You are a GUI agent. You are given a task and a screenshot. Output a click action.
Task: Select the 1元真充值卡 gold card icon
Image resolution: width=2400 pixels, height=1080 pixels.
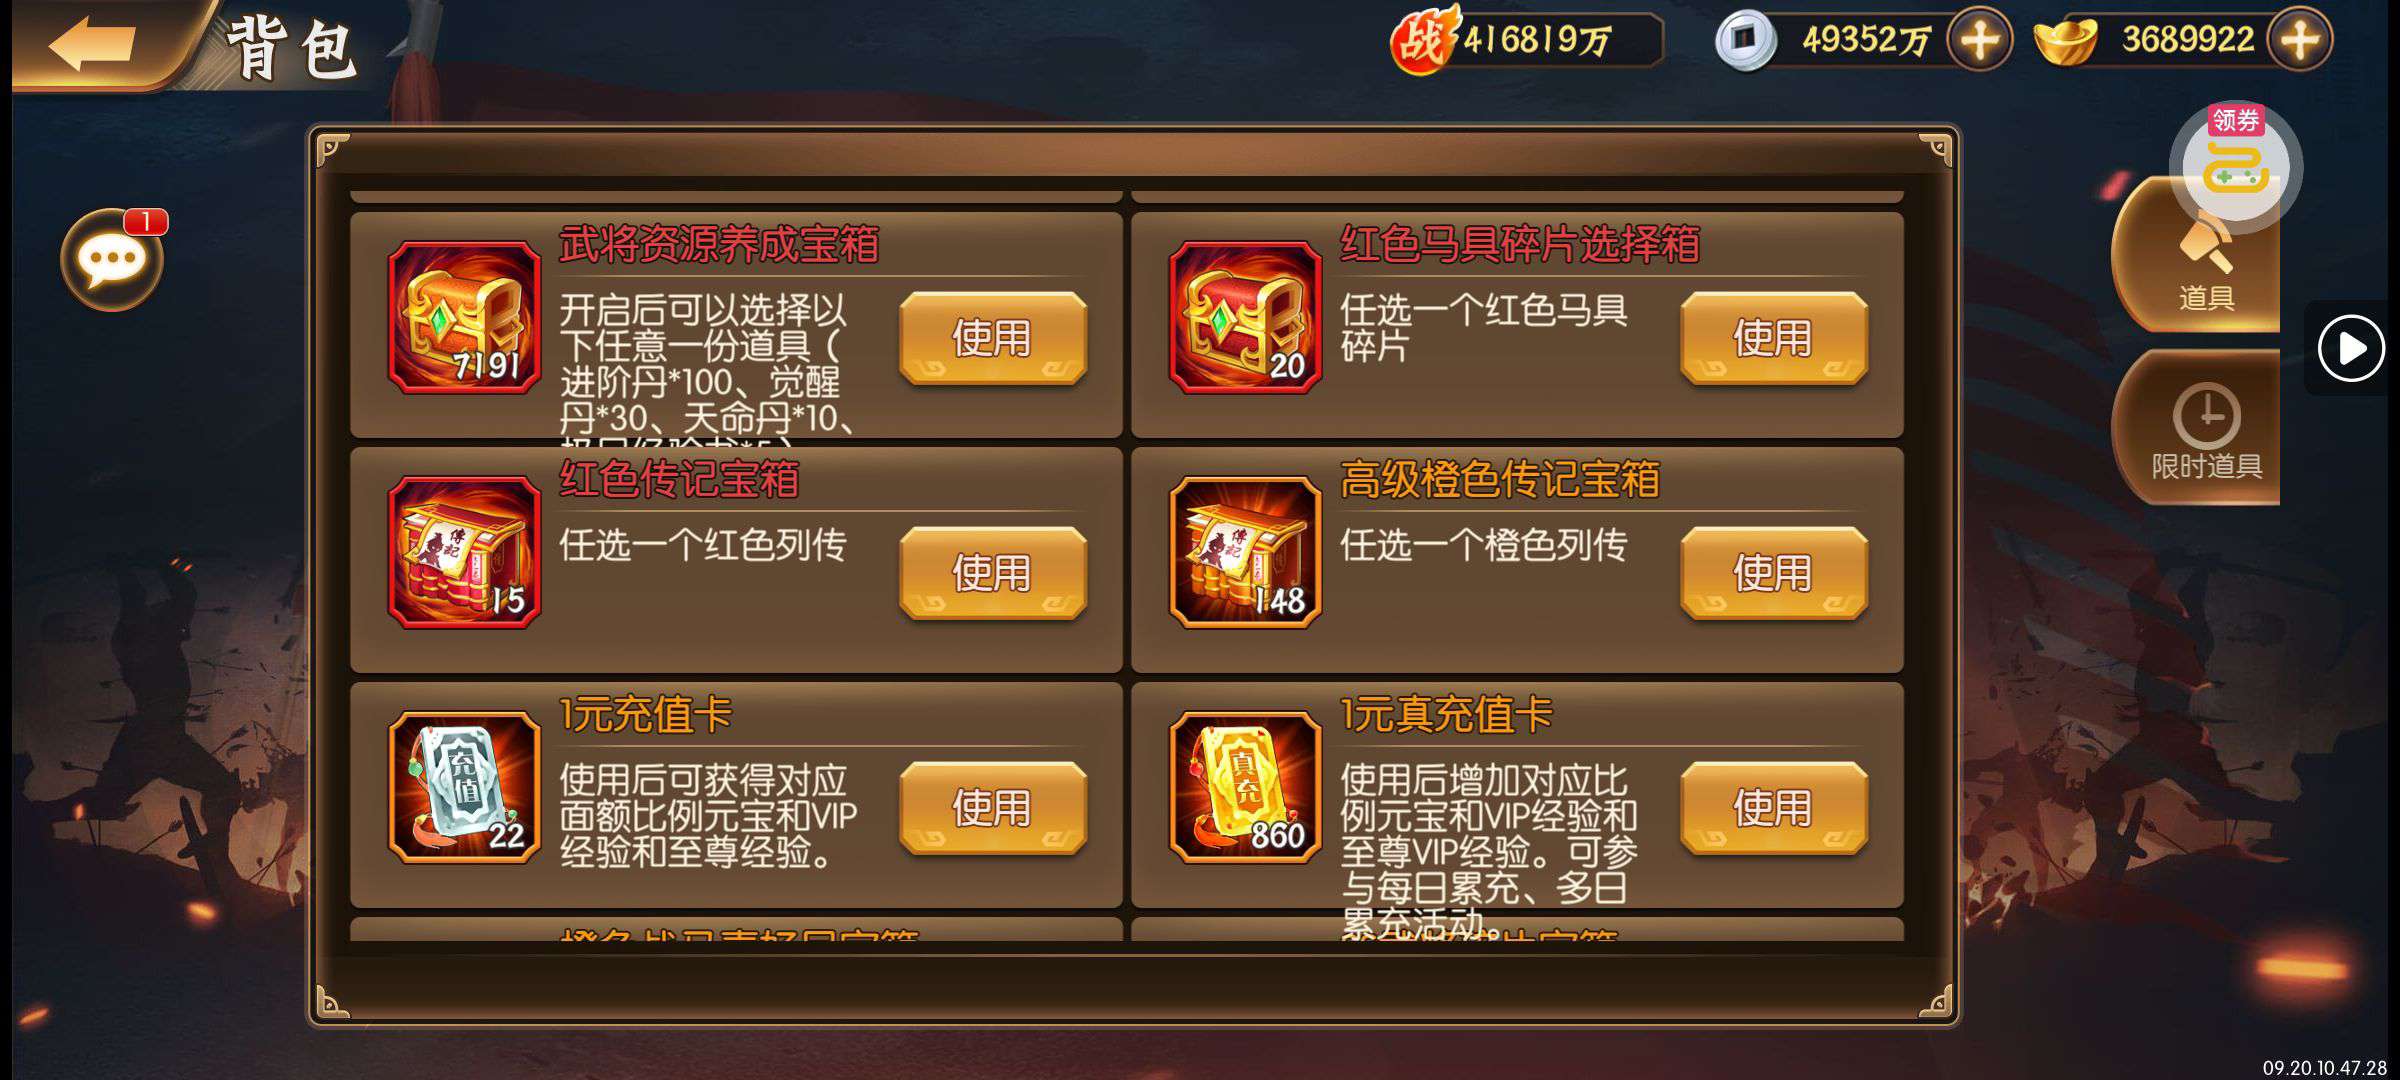tap(1245, 787)
